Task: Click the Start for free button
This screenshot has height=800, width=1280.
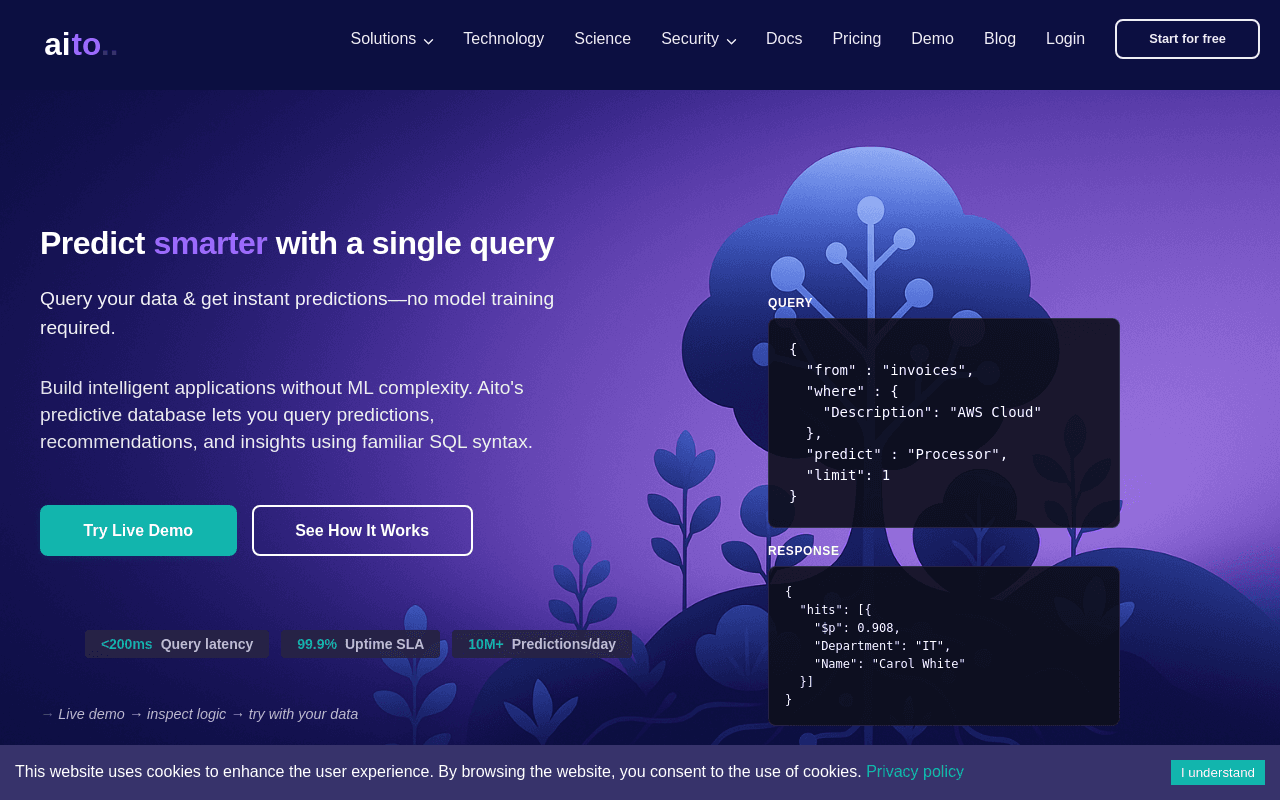Action: (x=1187, y=39)
